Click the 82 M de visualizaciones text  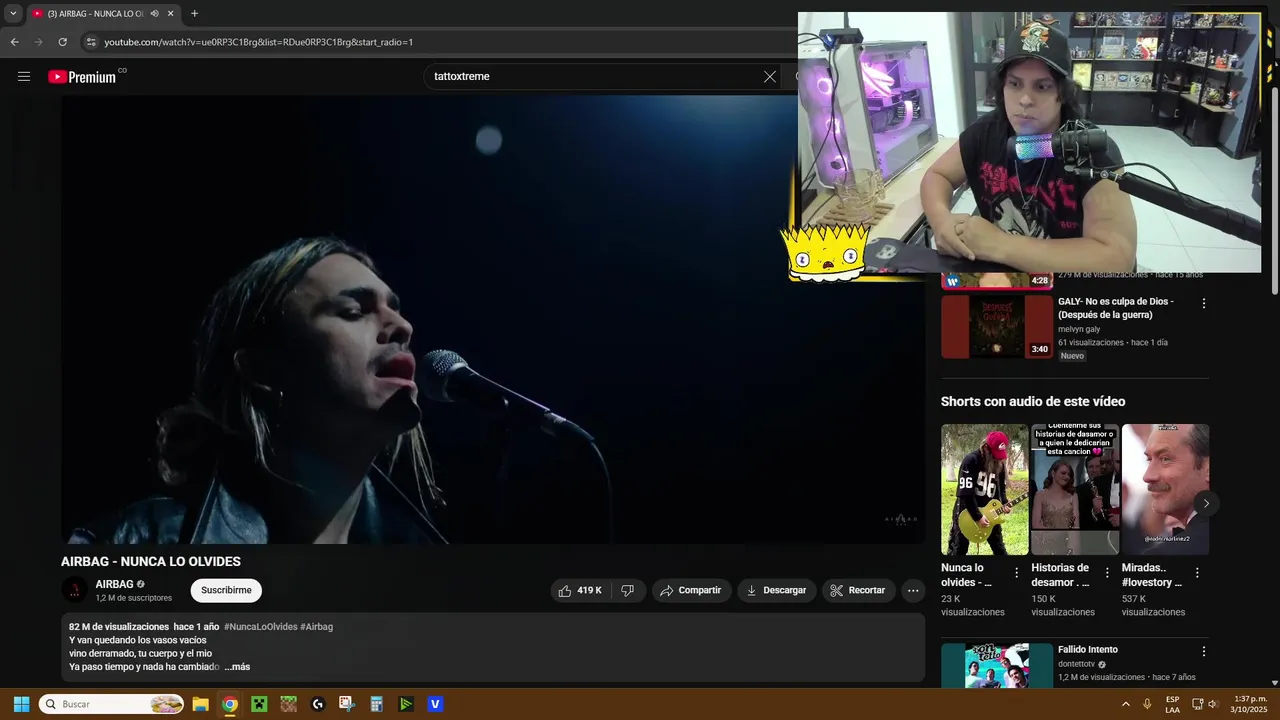pos(119,627)
